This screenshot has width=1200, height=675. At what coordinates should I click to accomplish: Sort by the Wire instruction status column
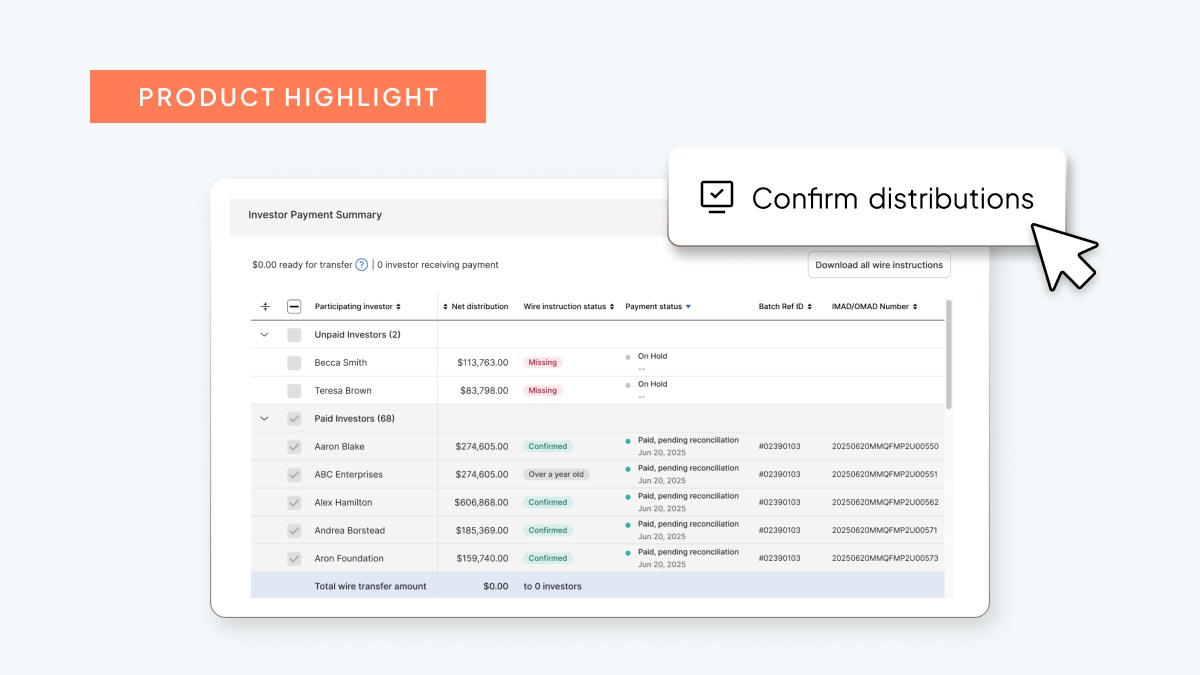click(612, 306)
